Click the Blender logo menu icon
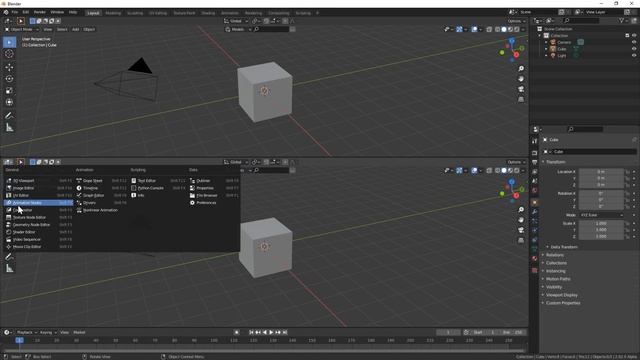The width and height of the screenshot is (640, 360). tap(6, 13)
